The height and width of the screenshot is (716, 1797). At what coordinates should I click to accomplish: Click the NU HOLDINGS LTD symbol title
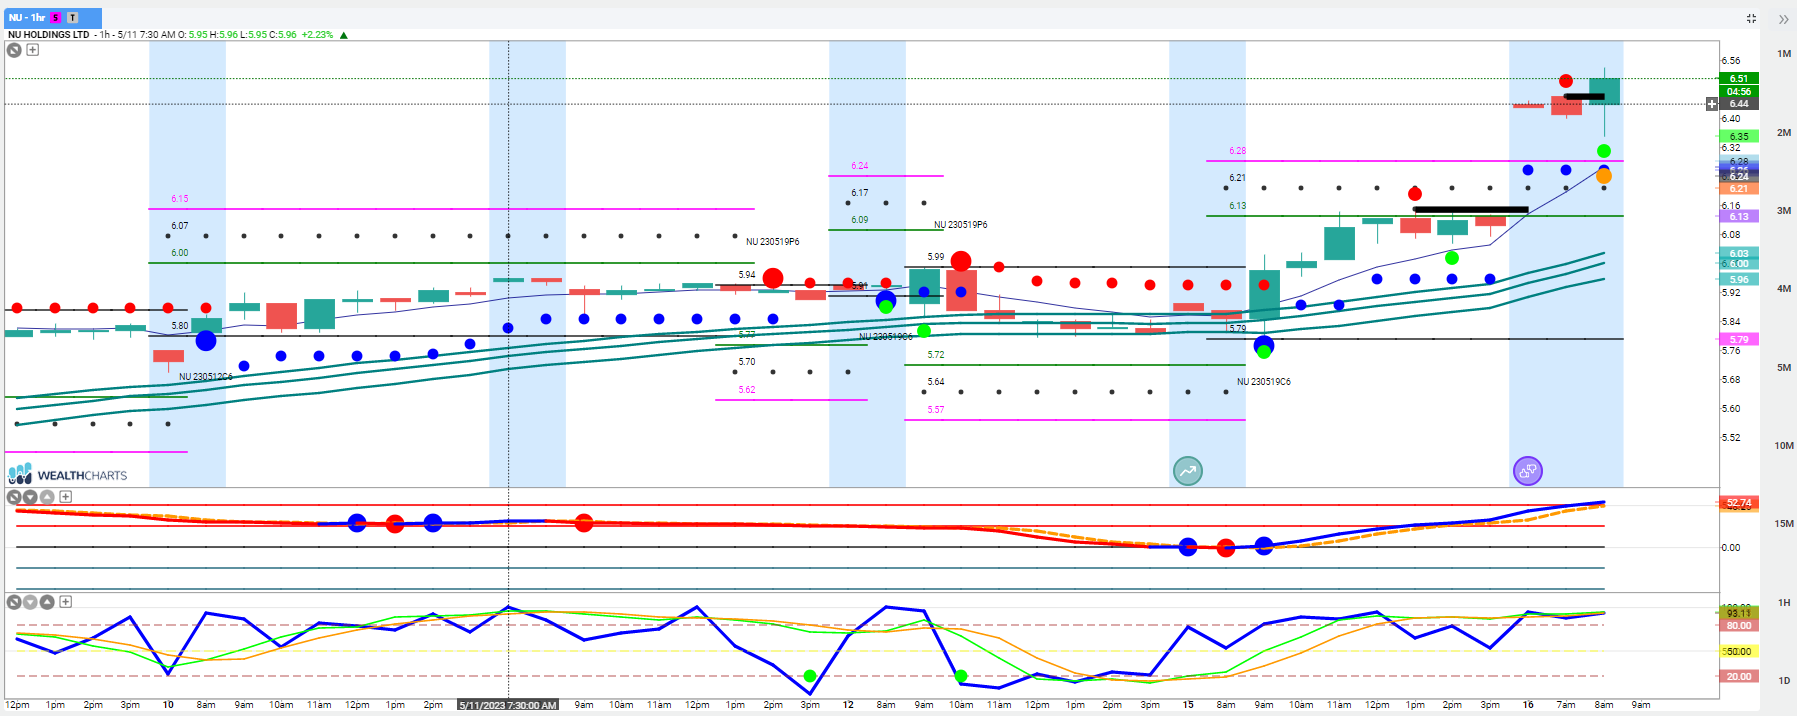(x=48, y=35)
